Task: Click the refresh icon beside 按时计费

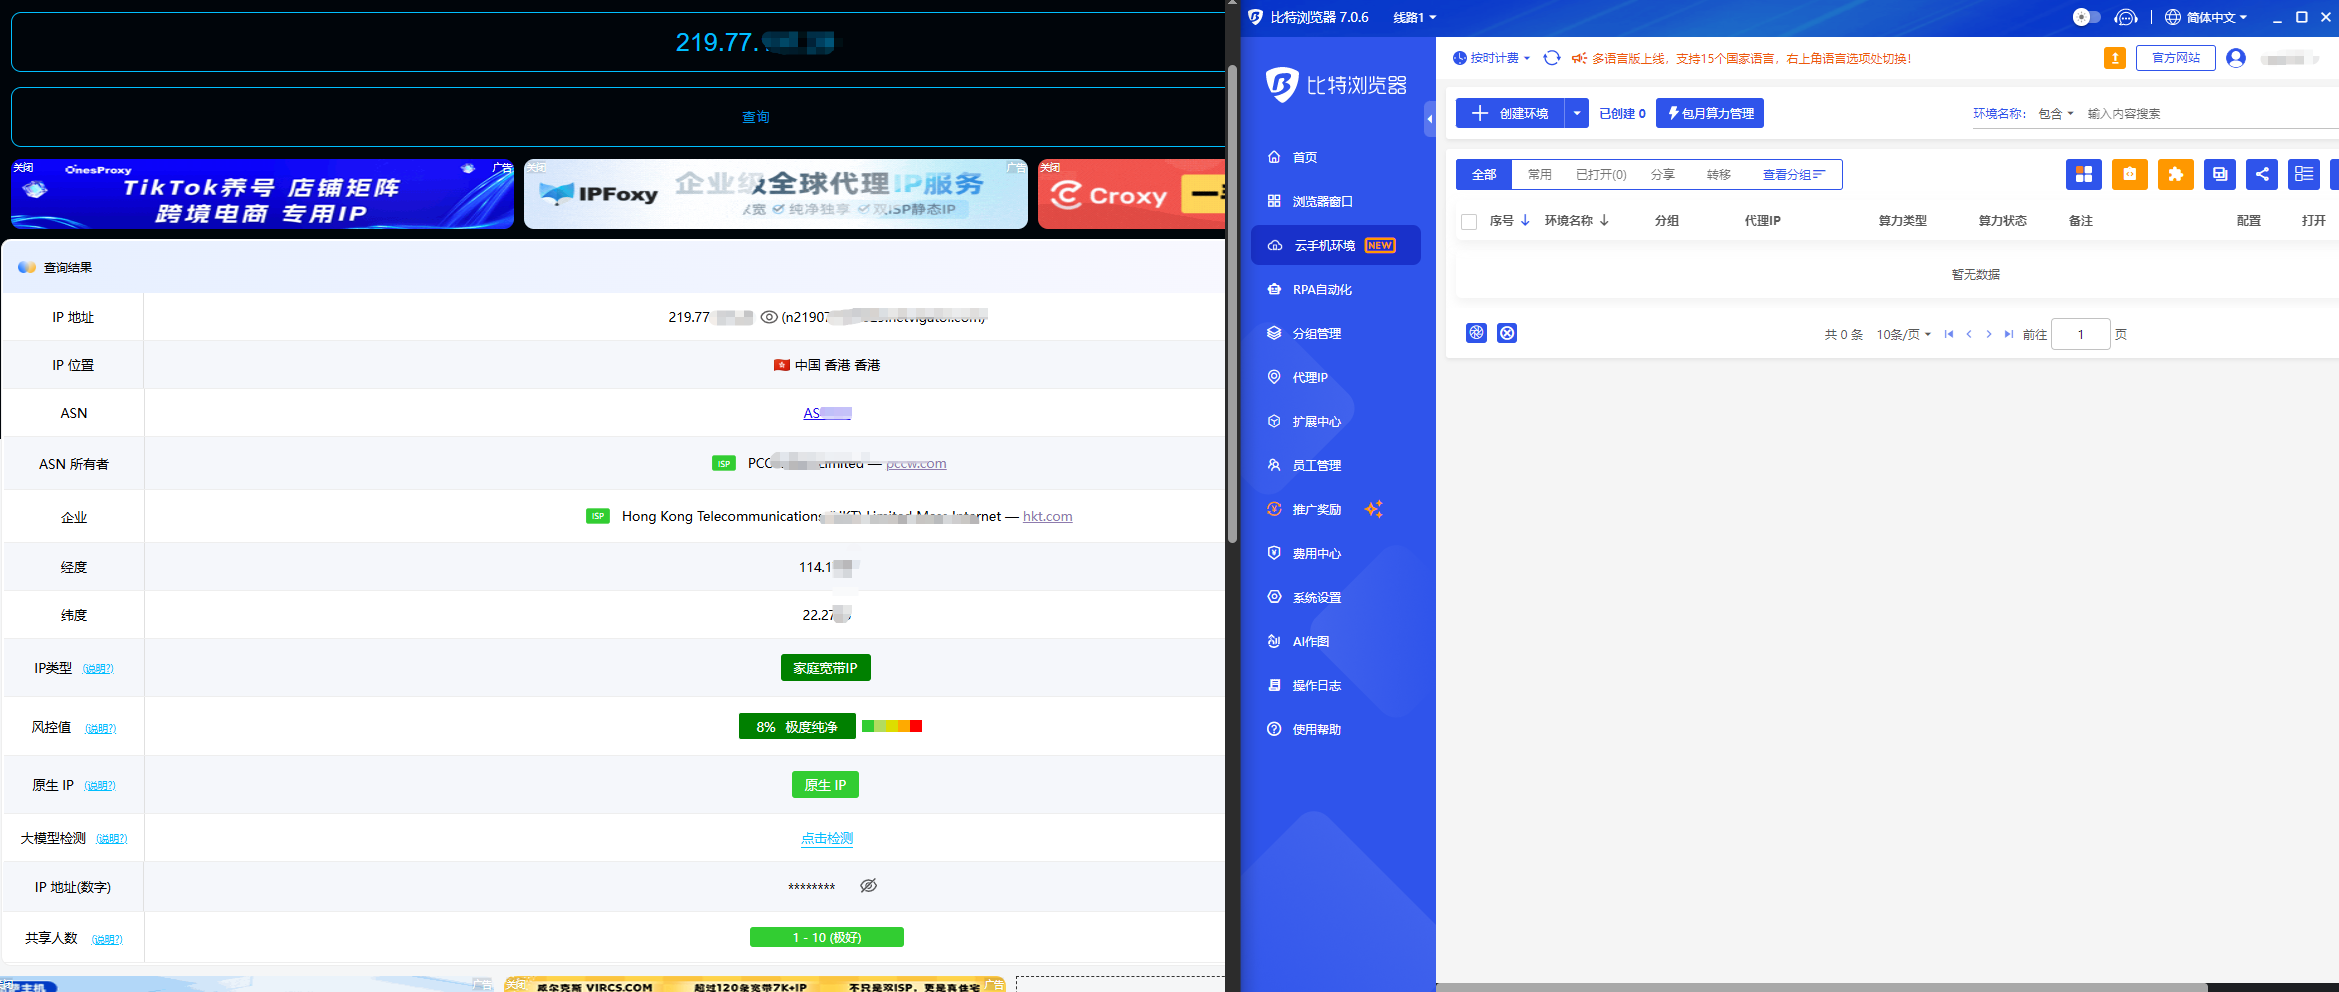Action: tap(1551, 58)
